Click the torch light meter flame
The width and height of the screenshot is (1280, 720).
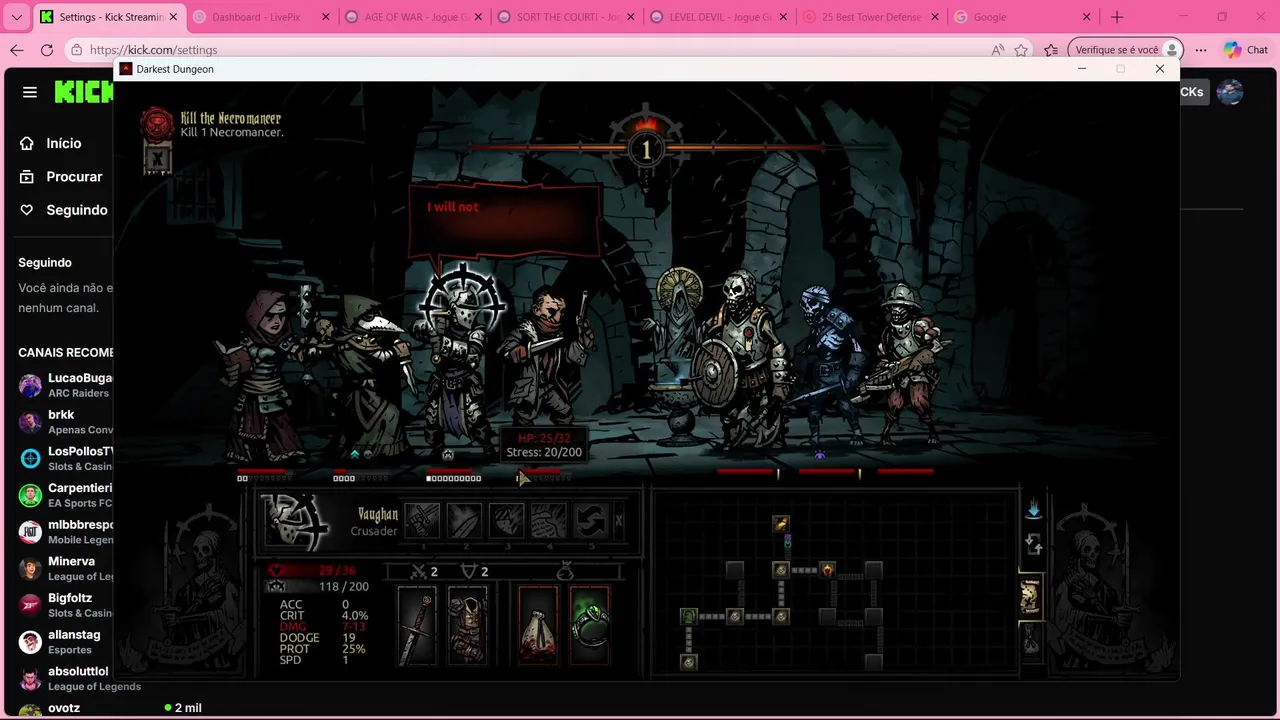point(645,124)
